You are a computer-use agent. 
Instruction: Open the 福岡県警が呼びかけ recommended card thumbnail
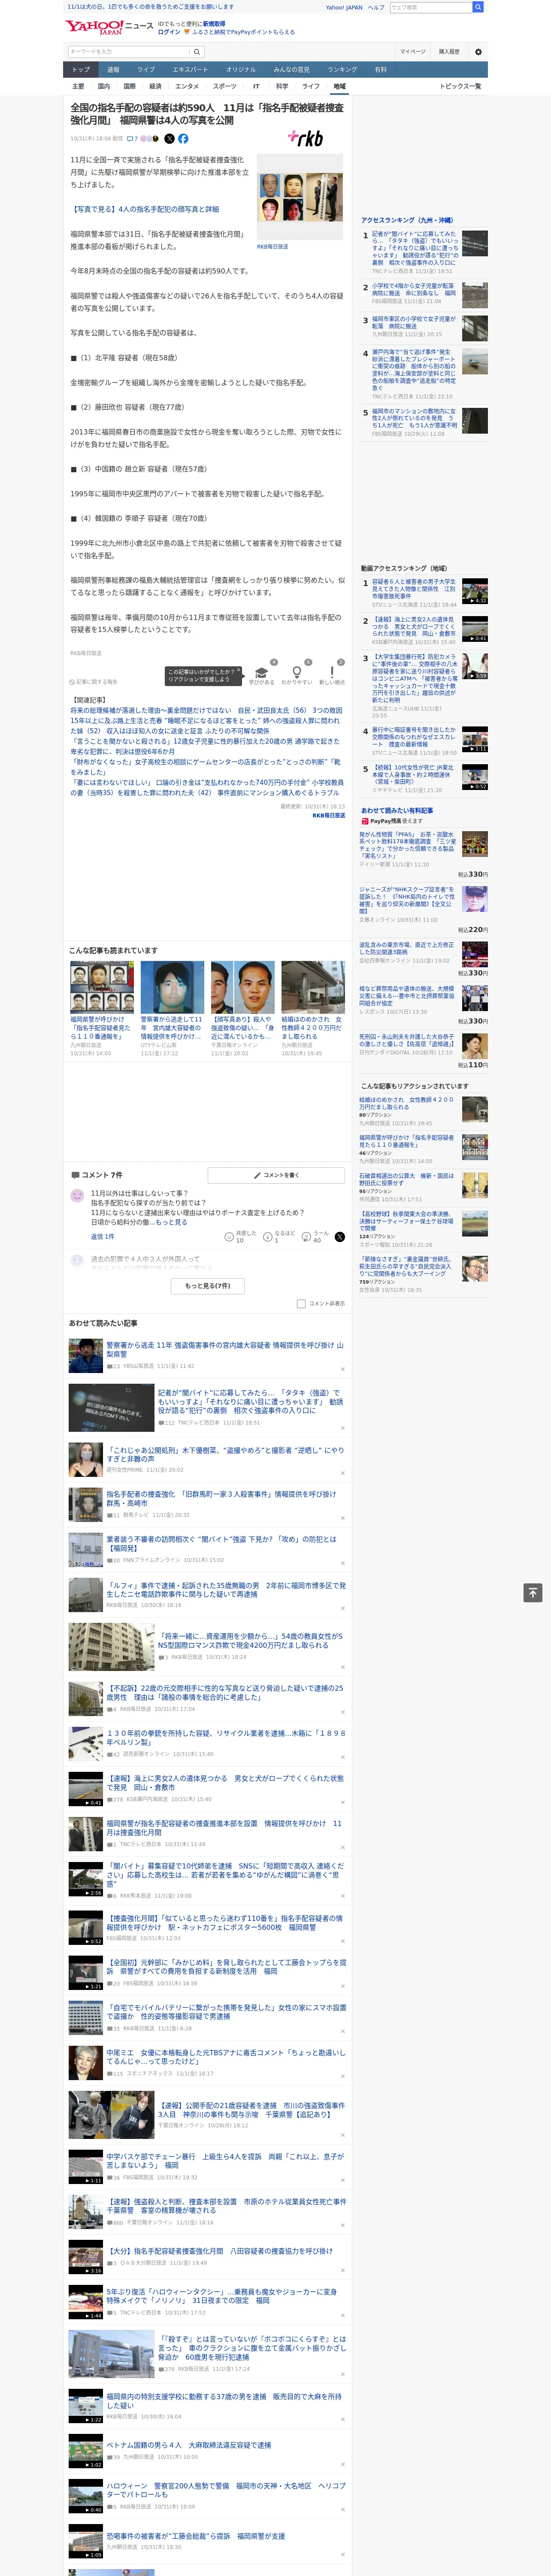102,988
